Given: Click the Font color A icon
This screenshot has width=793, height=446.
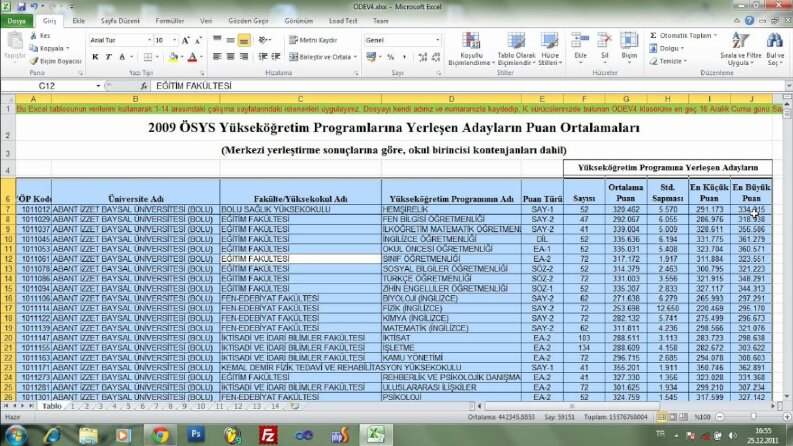Looking at the screenshot, I should 192,57.
